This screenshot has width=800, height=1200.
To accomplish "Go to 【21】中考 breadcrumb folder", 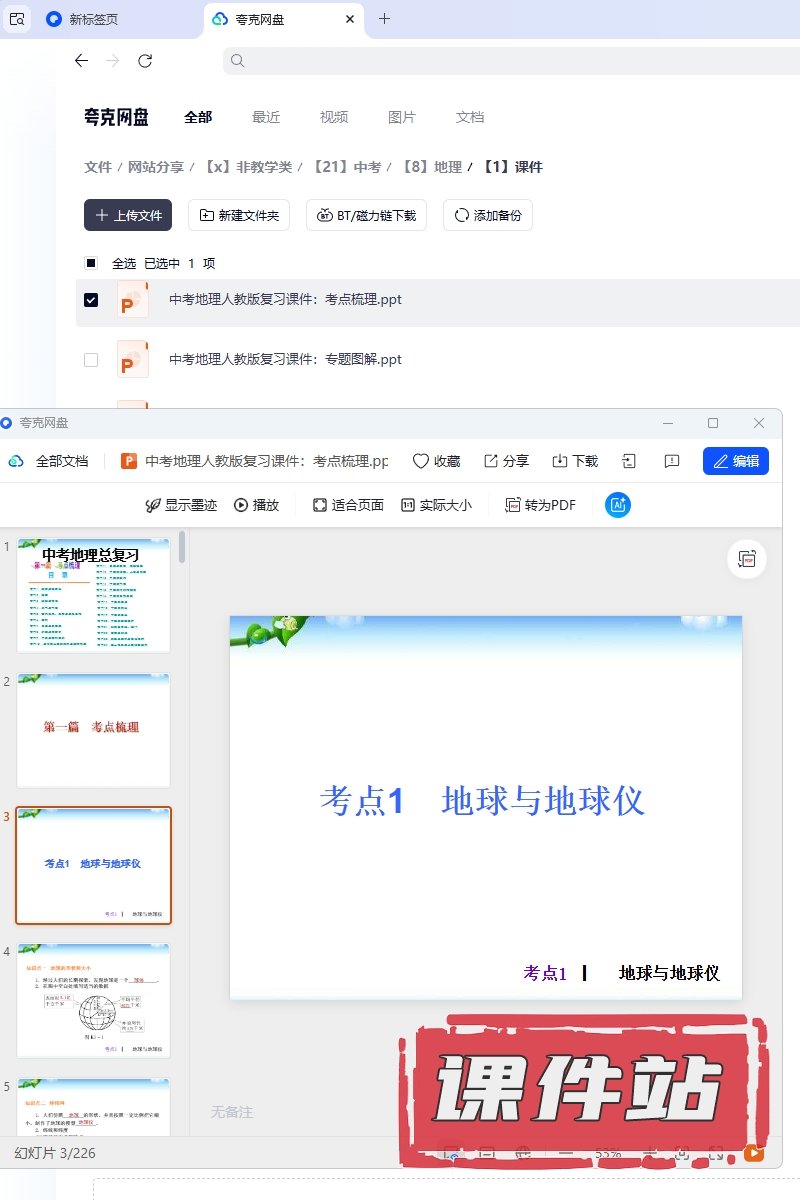I will point(347,167).
